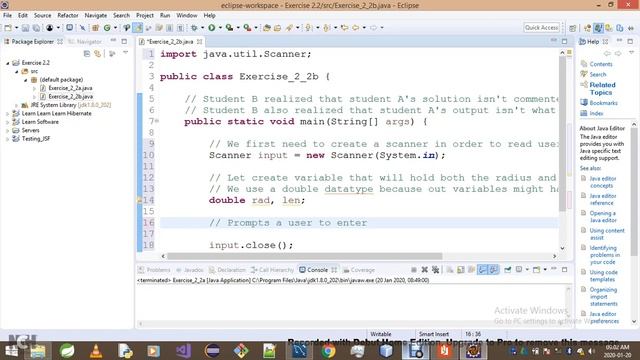Toggle Show Console When Standard Error Changes

click(x=493, y=269)
